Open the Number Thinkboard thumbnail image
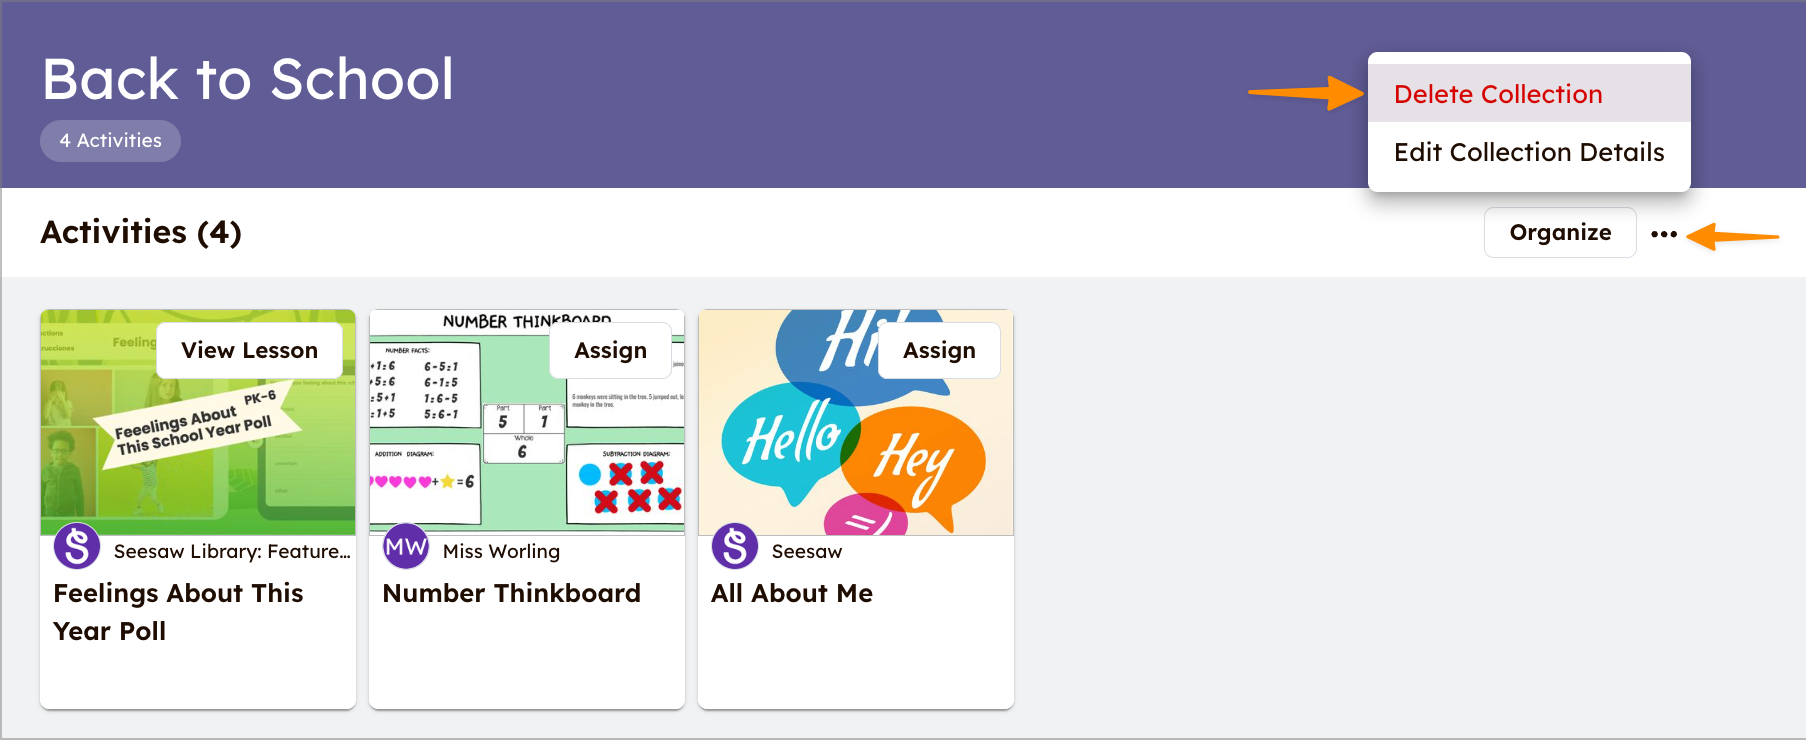 pyautogui.click(x=527, y=450)
